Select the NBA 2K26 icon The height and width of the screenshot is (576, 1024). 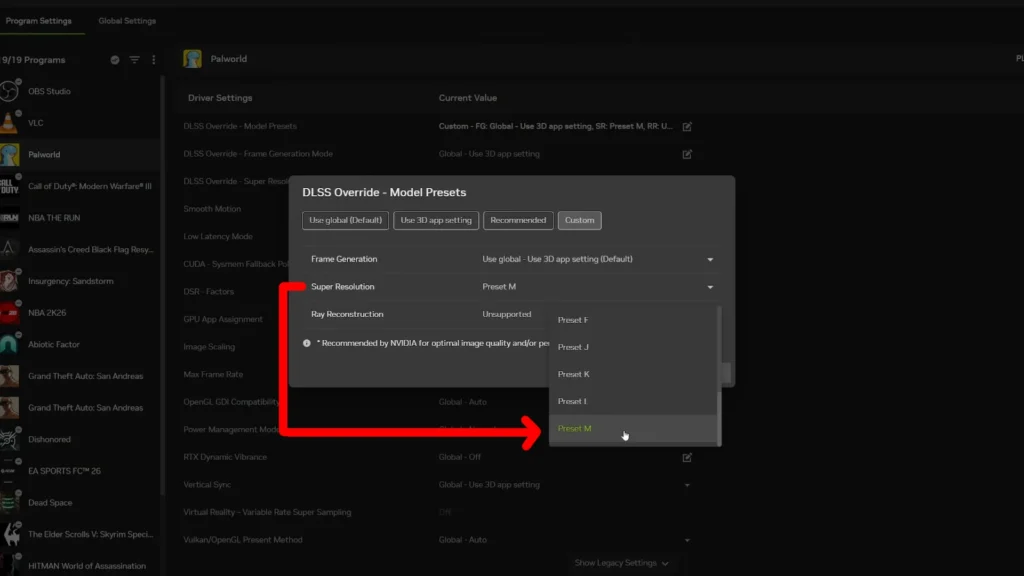[9, 313]
